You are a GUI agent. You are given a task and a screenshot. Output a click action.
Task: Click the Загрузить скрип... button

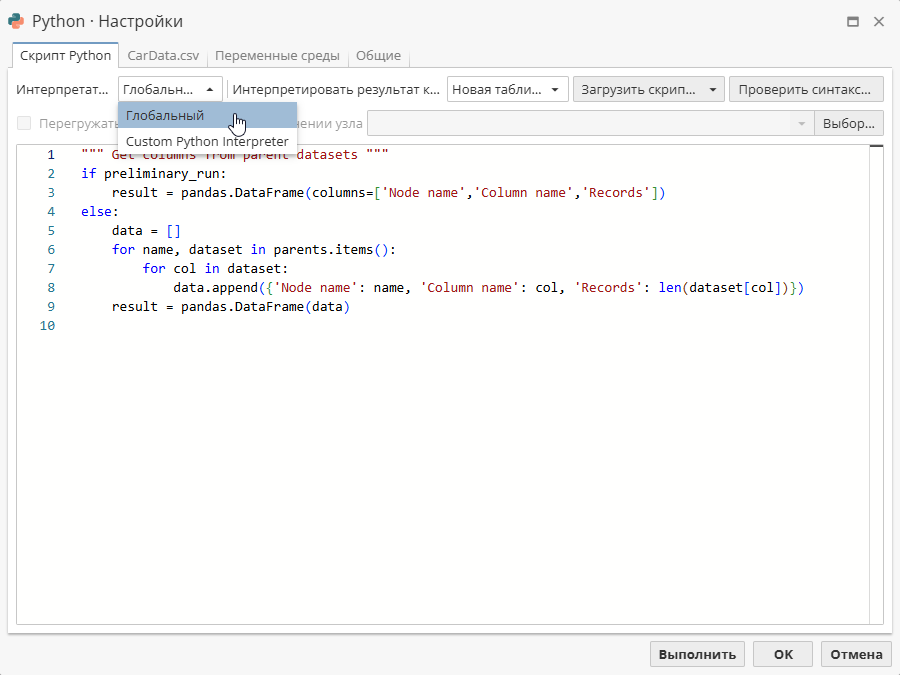638,90
